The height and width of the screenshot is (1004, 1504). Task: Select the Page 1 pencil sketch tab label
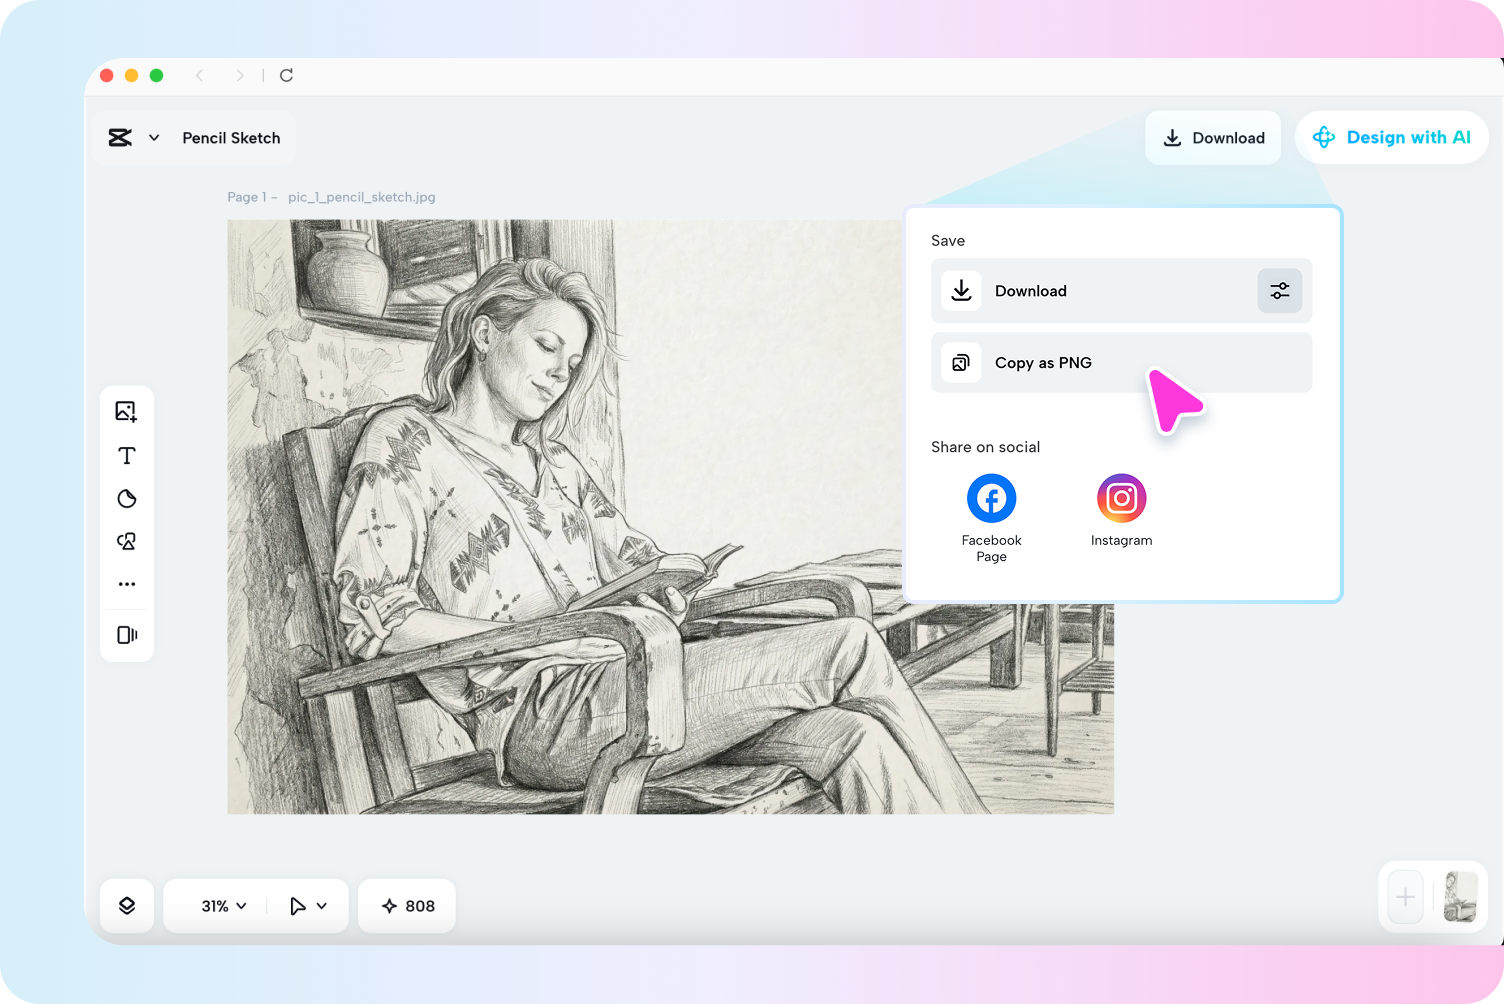point(332,197)
